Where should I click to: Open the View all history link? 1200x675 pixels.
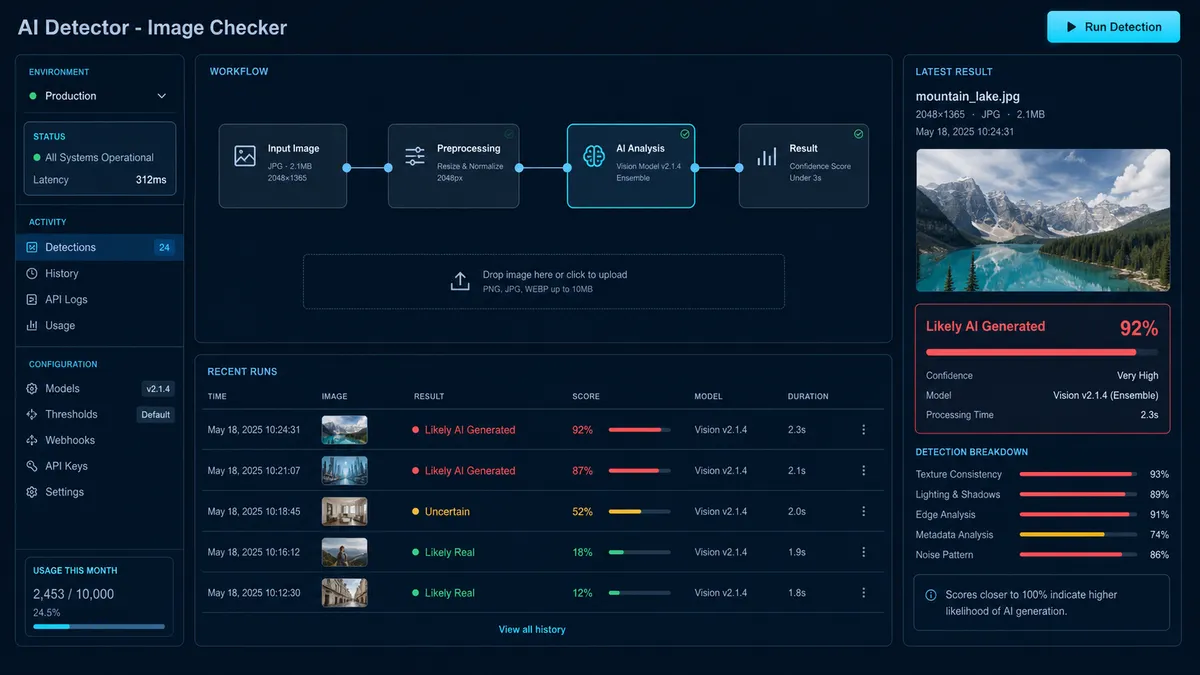coord(532,630)
